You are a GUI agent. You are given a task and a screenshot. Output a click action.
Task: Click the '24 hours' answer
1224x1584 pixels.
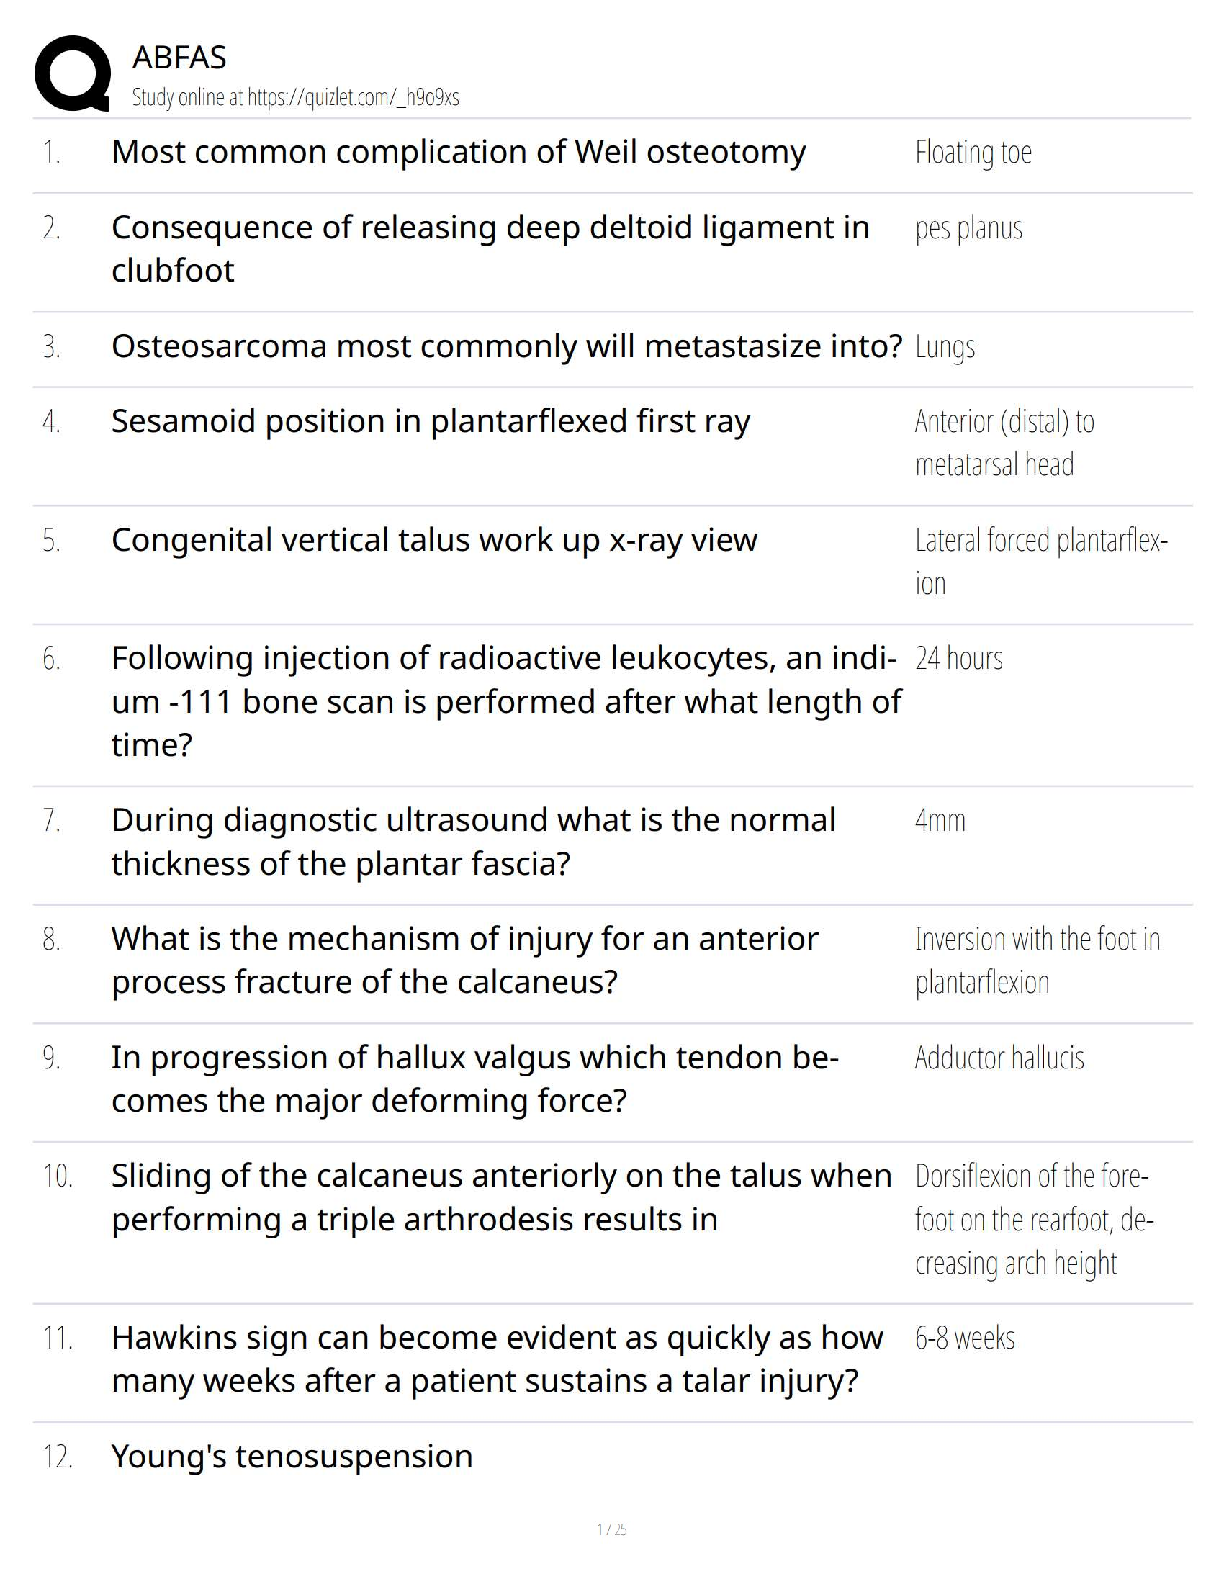(958, 658)
